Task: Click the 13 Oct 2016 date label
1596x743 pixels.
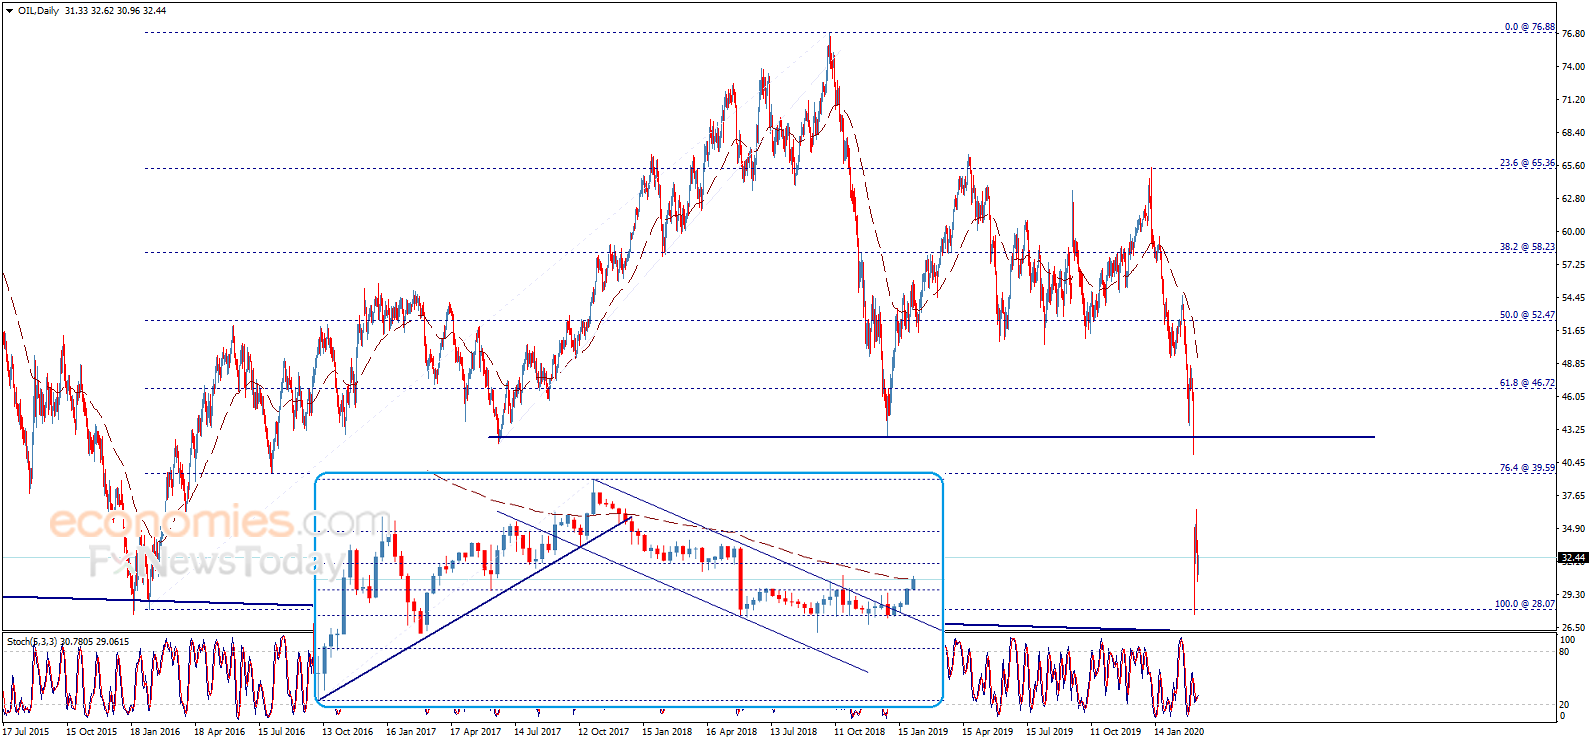Action: click(x=347, y=732)
